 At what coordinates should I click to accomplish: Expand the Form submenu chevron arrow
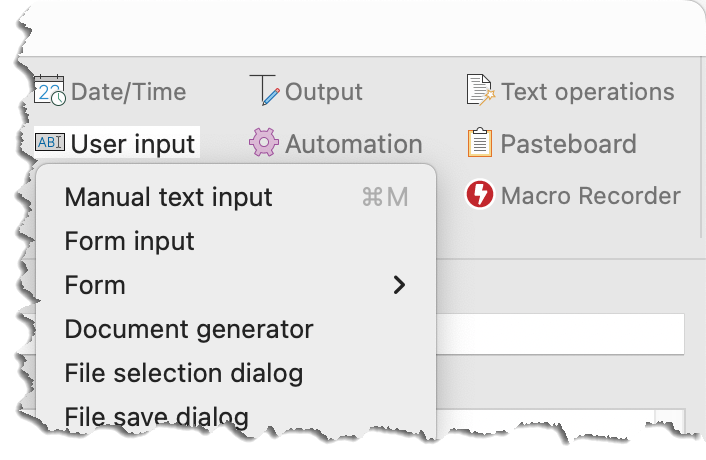[x=399, y=285]
